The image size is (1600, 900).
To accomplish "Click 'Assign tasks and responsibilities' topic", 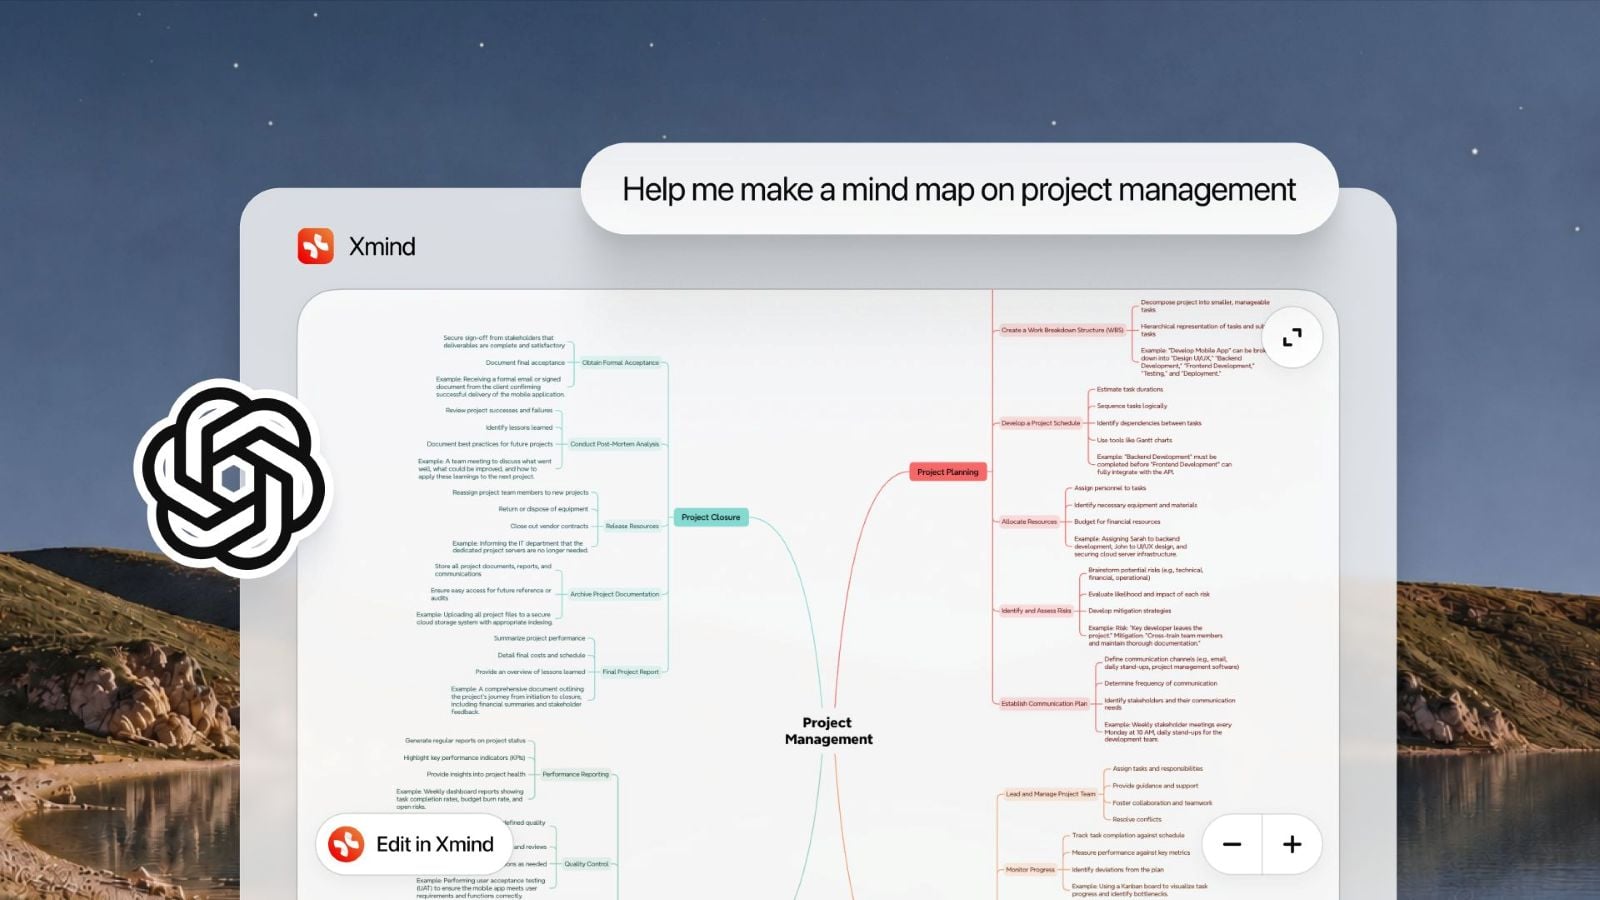I will click(x=1158, y=769).
